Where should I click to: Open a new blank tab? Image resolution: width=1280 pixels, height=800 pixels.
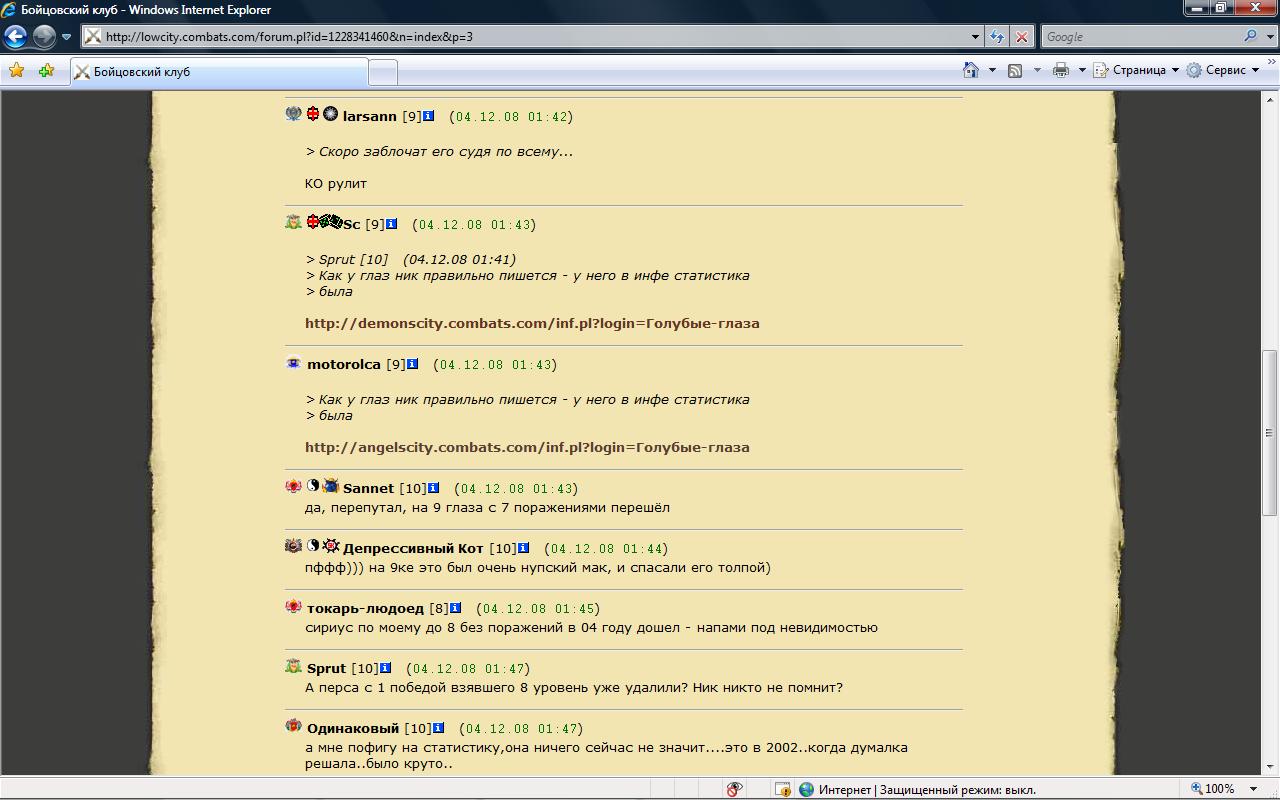tap(383, 72)
